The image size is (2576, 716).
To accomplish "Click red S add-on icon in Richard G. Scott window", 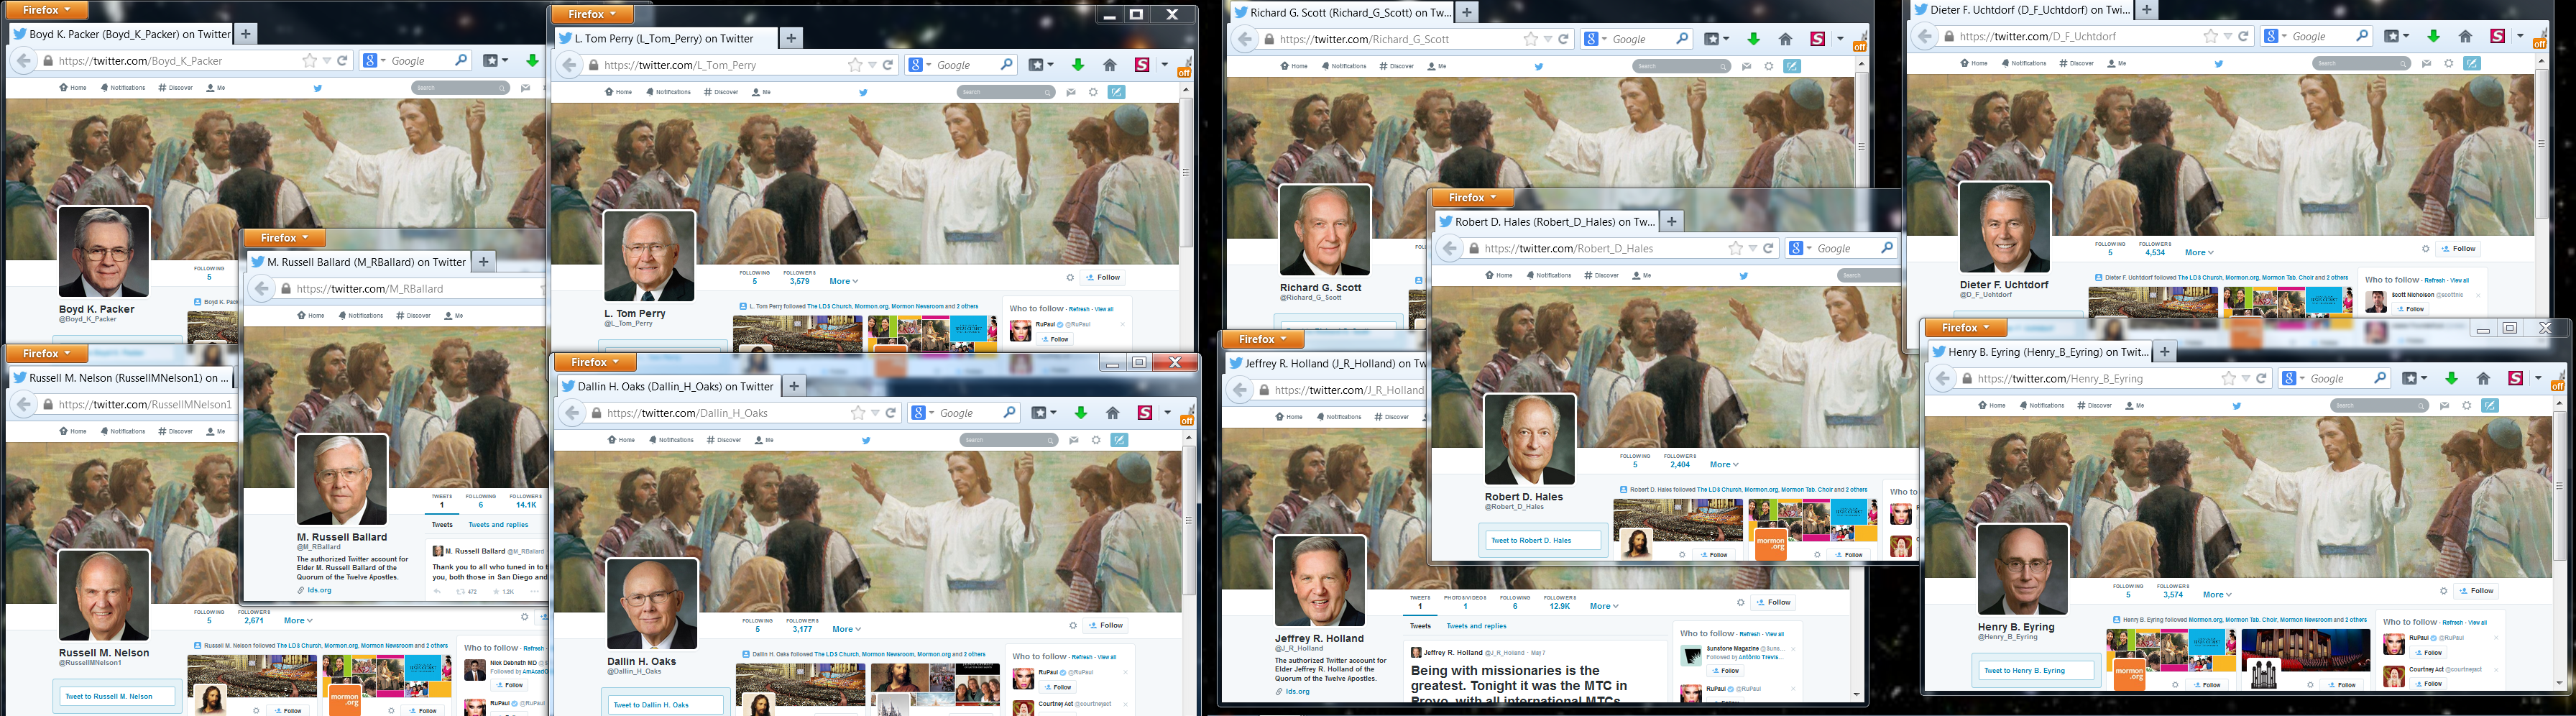I will (x=1817, y=39).
